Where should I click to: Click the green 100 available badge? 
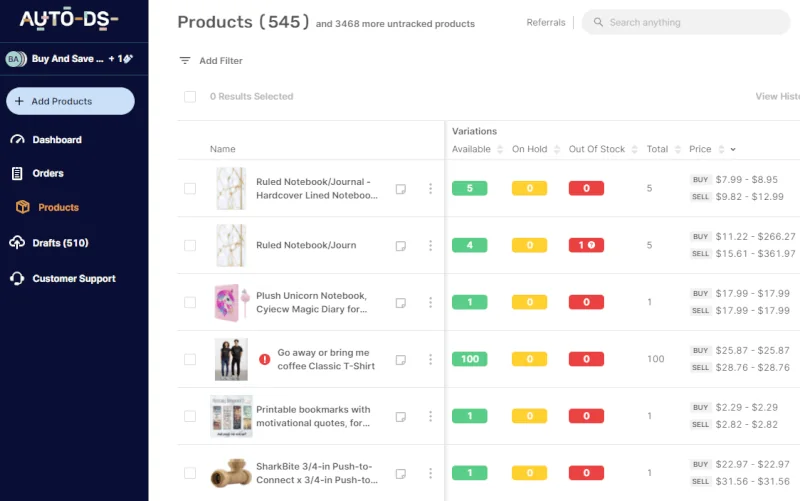(x=469, y=359)
